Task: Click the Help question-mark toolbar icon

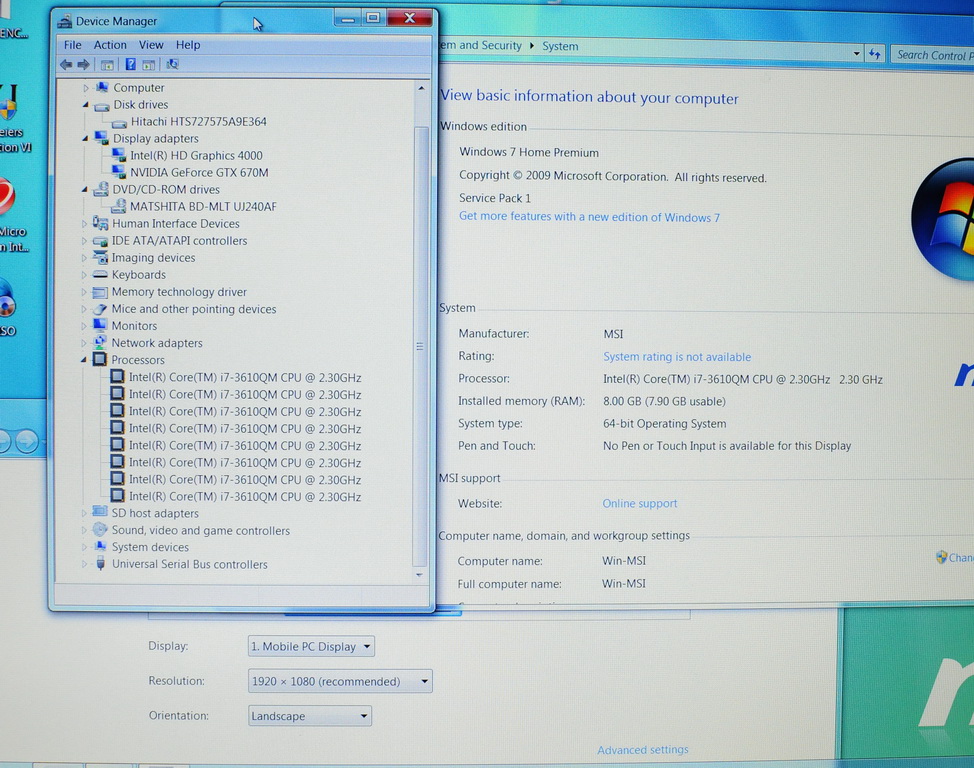Action: pyautogui.click(x=130, y=64)
